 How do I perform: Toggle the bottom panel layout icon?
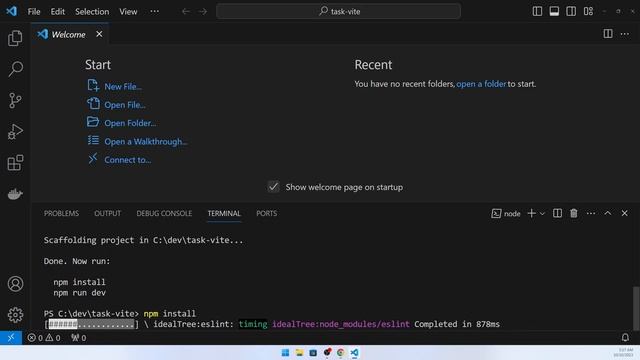[x=554, y=11]
